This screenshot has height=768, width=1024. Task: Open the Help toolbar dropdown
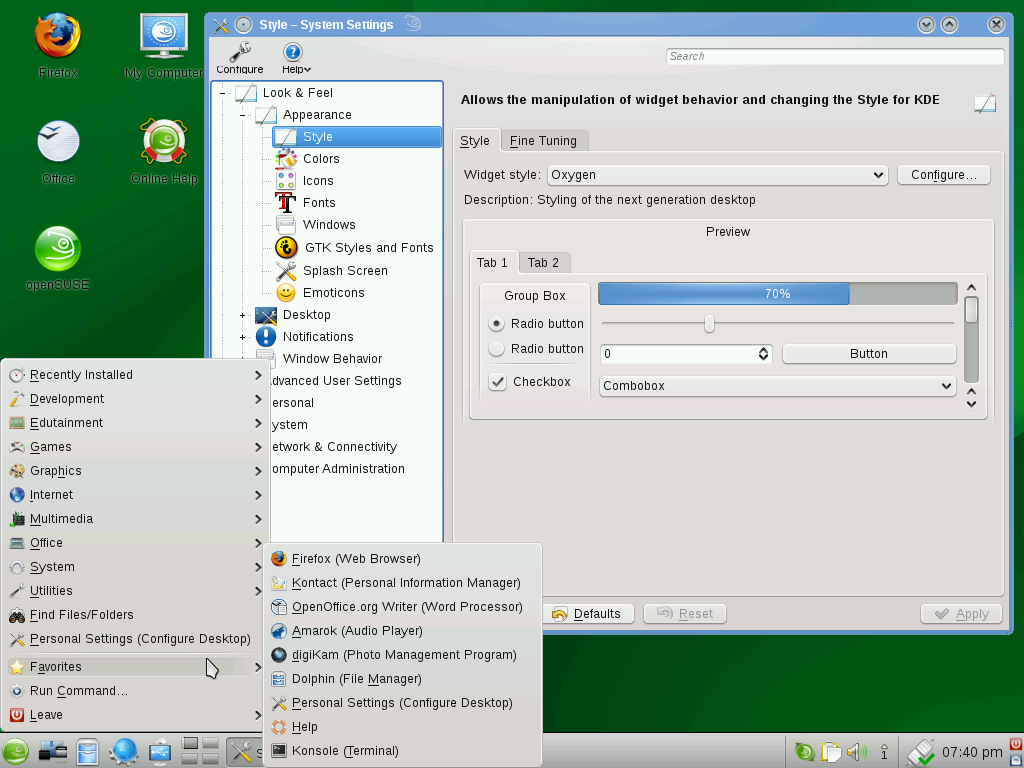(x=296, y=58)
